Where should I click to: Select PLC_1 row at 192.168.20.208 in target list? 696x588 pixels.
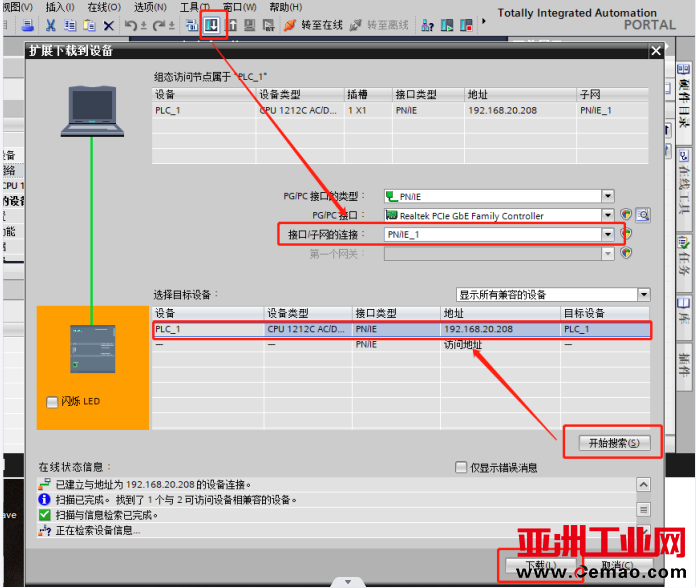pyautogui.click(x=400, y=329)
